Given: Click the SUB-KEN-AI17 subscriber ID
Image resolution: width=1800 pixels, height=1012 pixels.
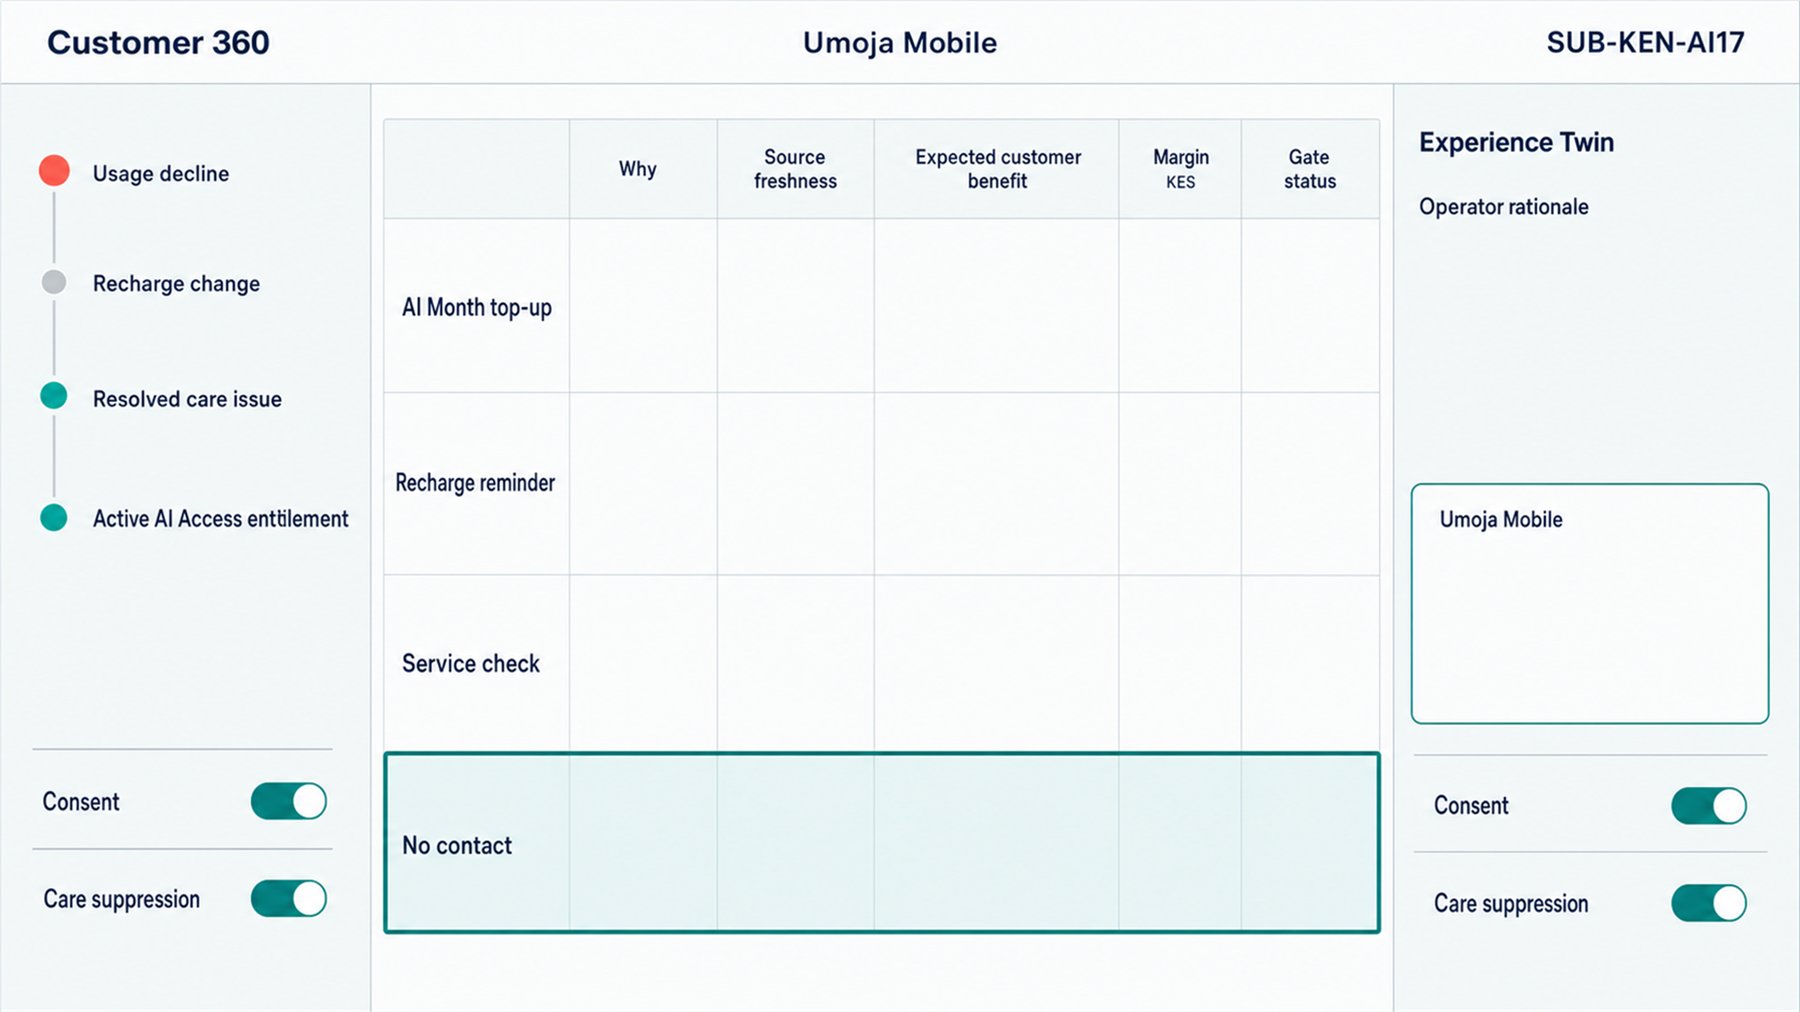Looking at the screenshot, I should pos(1645,42).
